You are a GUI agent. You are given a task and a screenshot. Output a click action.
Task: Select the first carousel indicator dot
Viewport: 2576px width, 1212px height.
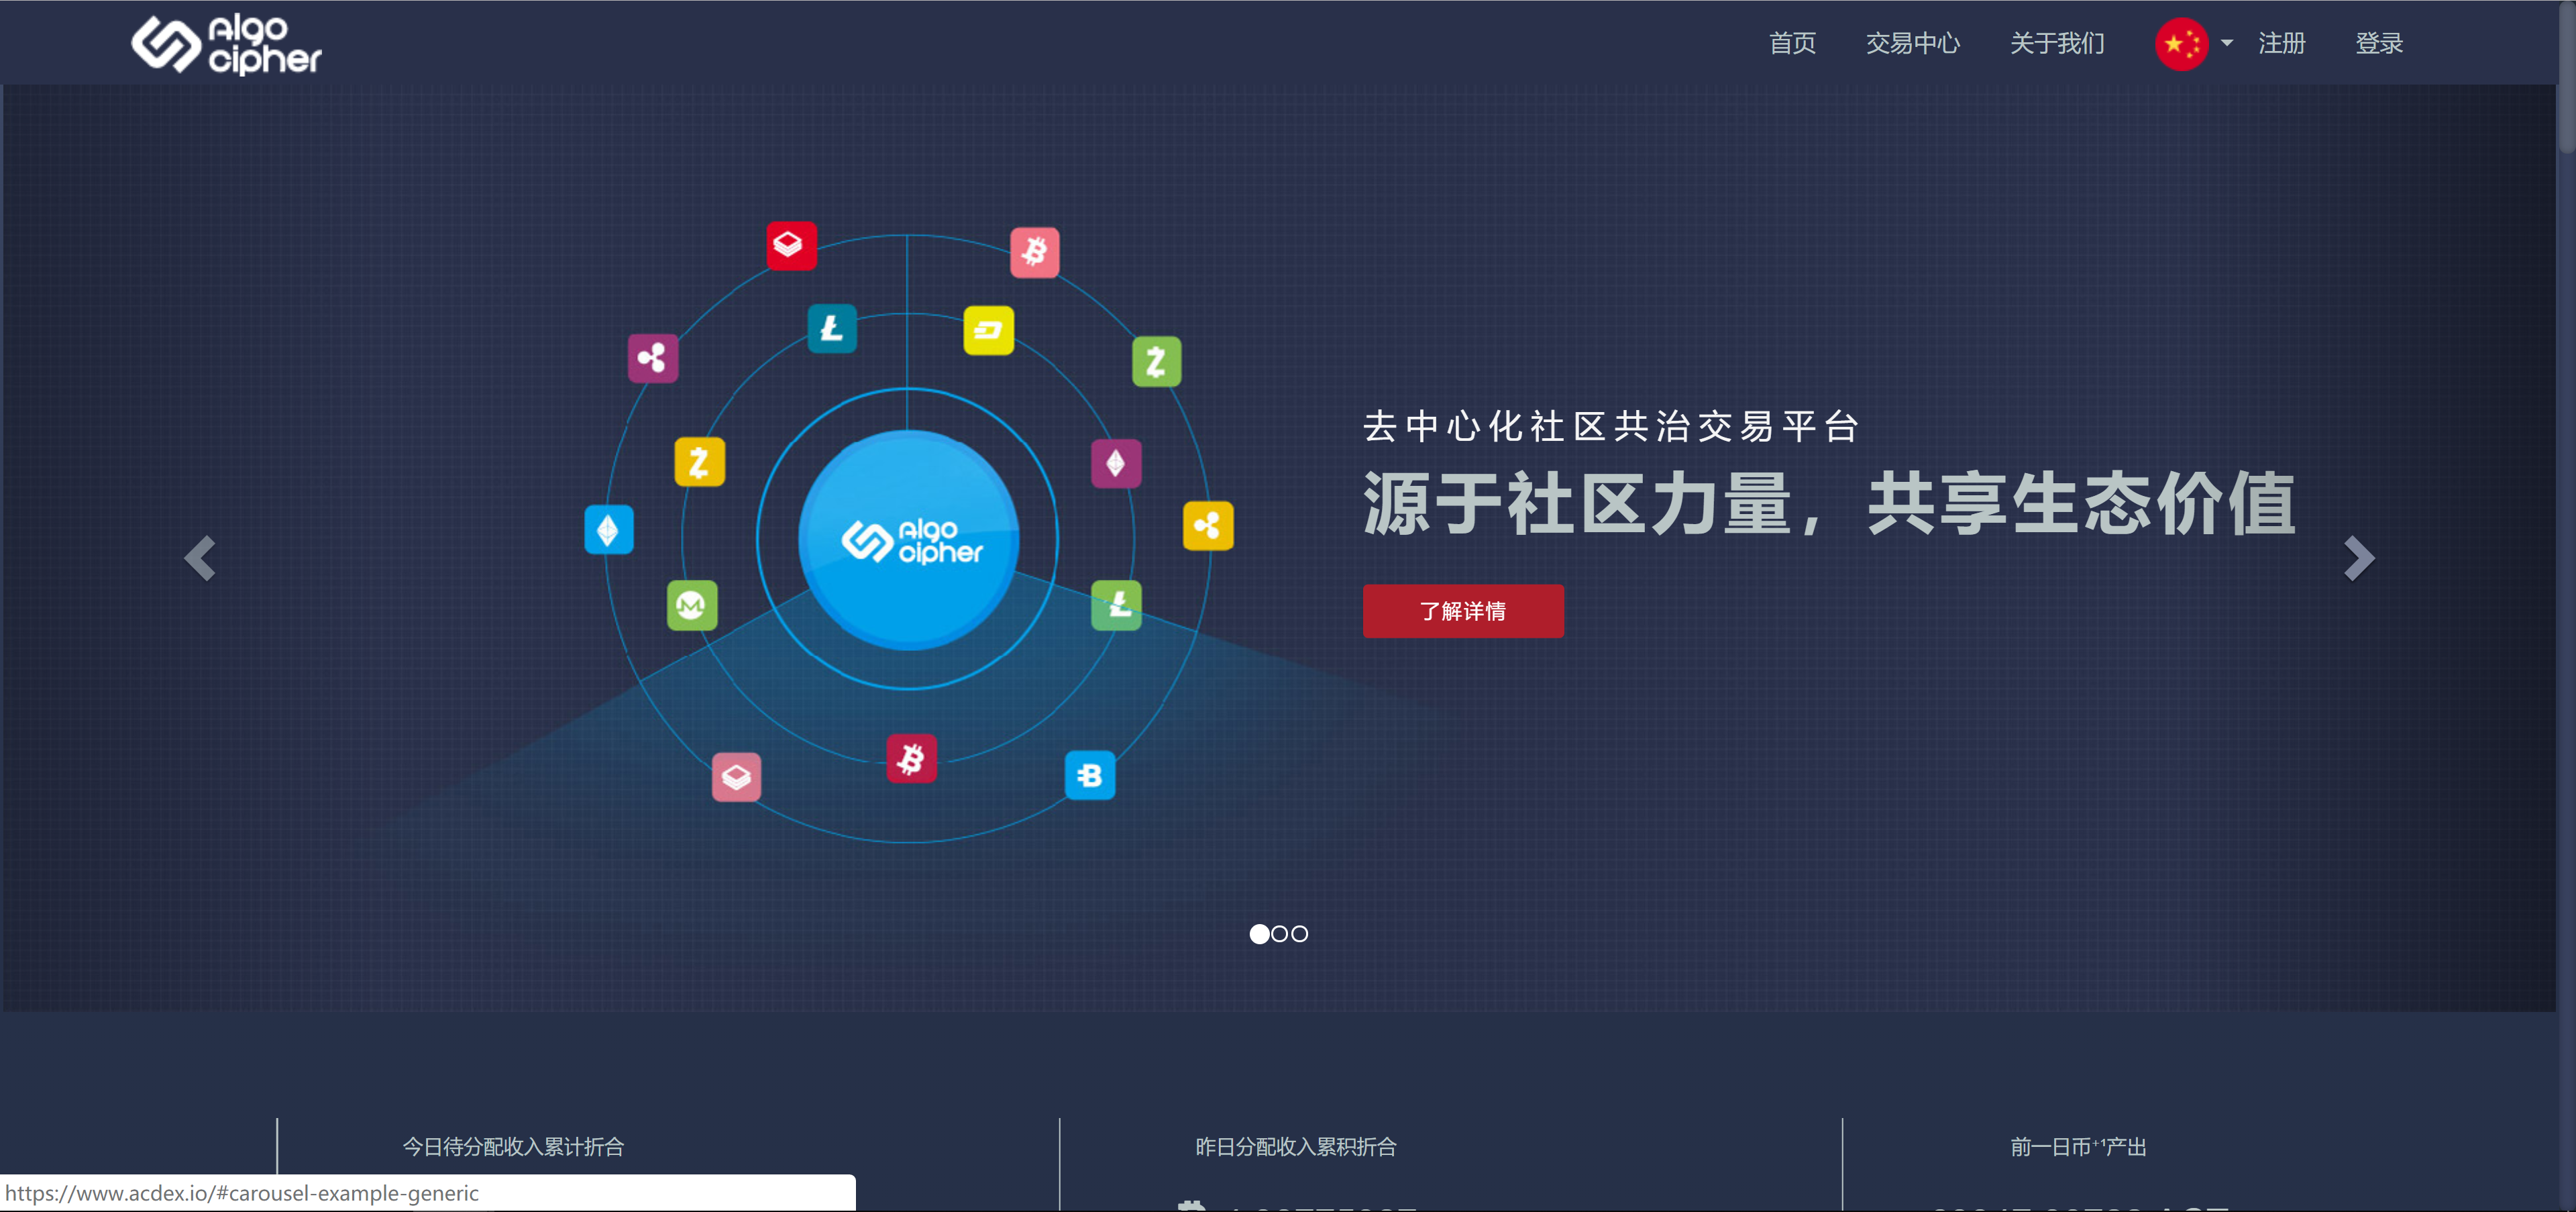click(1259, 933)
